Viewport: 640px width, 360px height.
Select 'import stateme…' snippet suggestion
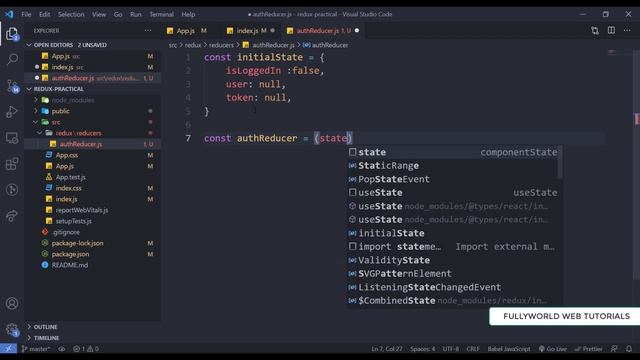click(452, 247)
